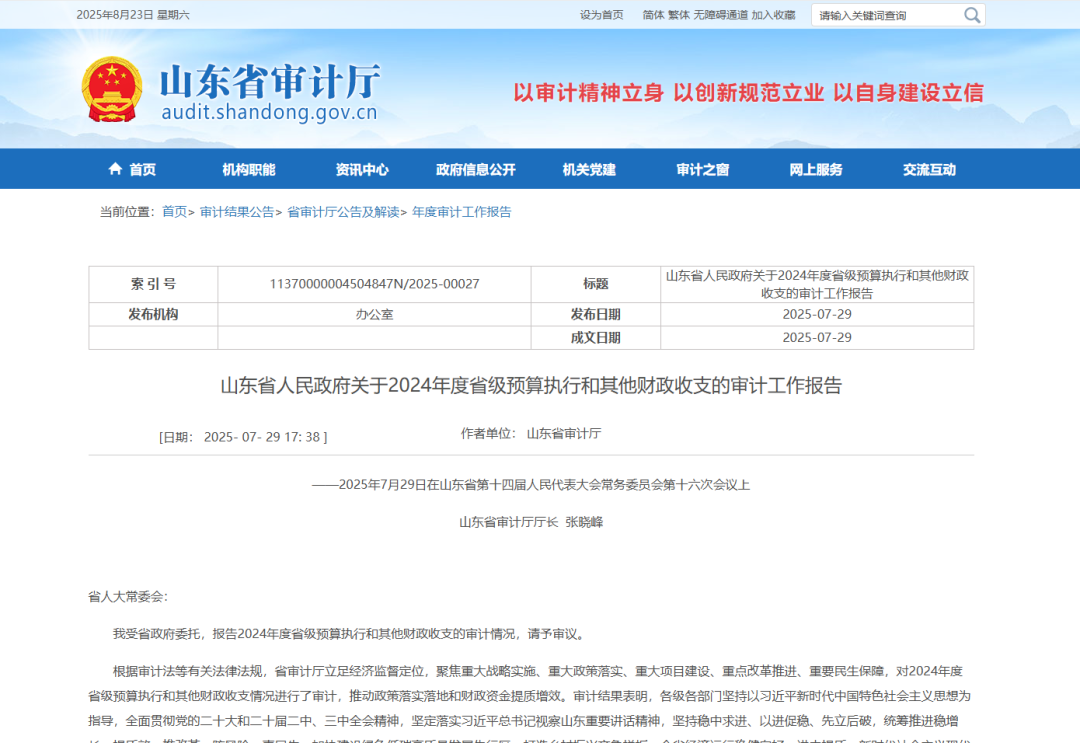This screenshot has height=743, width=1080.
Task: Click the 索引号 label cell
Action: (x=154, y=284)
